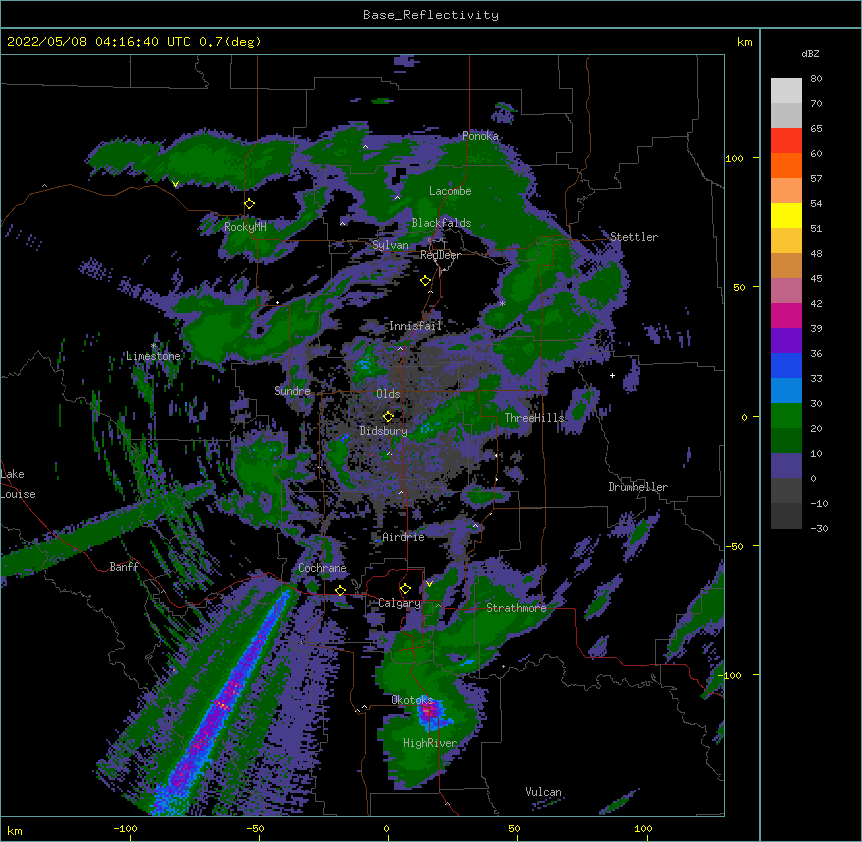The height and width of the screenshot is (842, 862).
Task: Select the Okotoks label
Action: coord(412,700)
